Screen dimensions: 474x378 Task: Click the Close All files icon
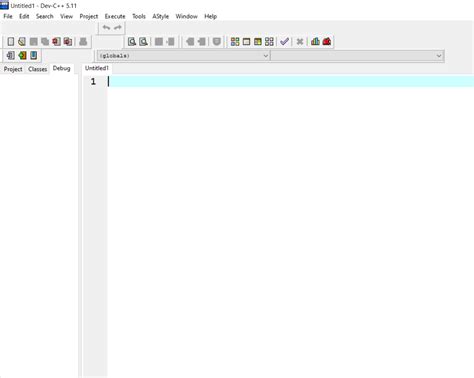coord(68,42)
